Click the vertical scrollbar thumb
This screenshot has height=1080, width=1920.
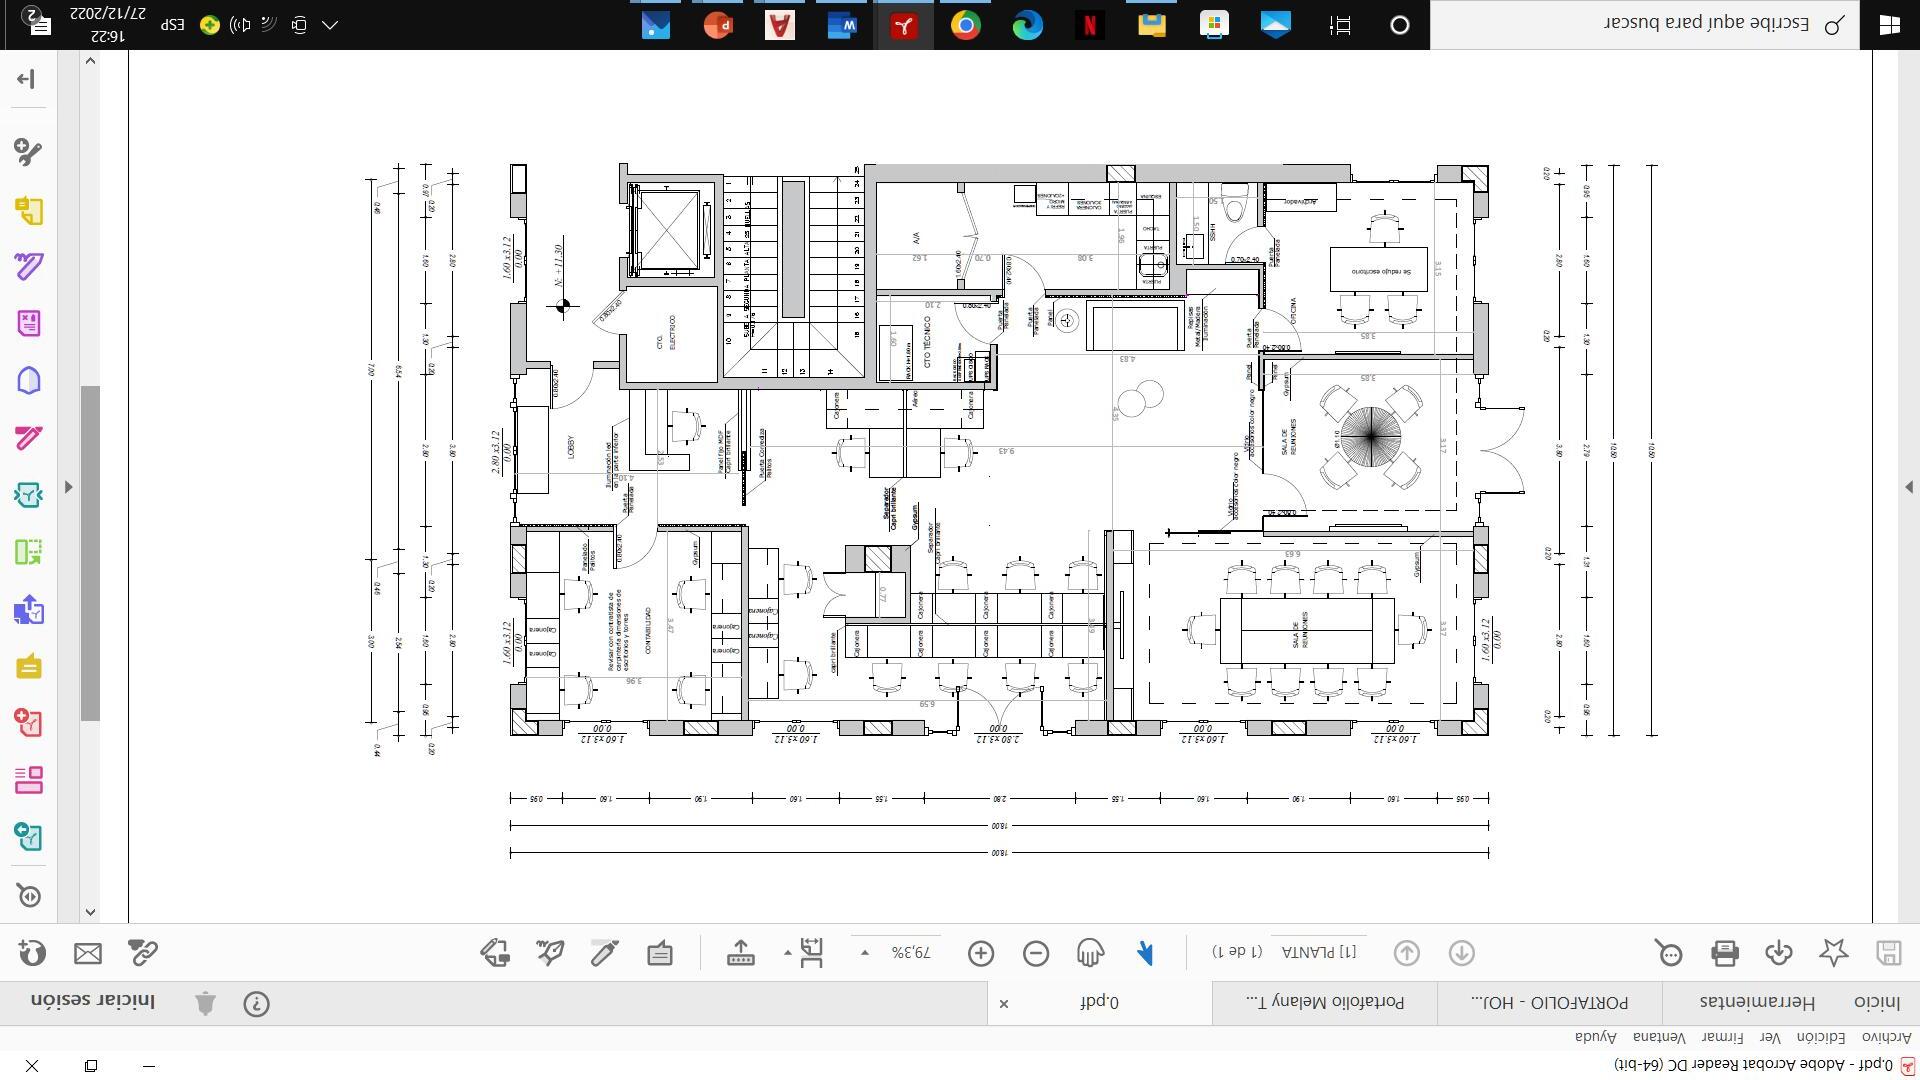(x=90, y=553)
